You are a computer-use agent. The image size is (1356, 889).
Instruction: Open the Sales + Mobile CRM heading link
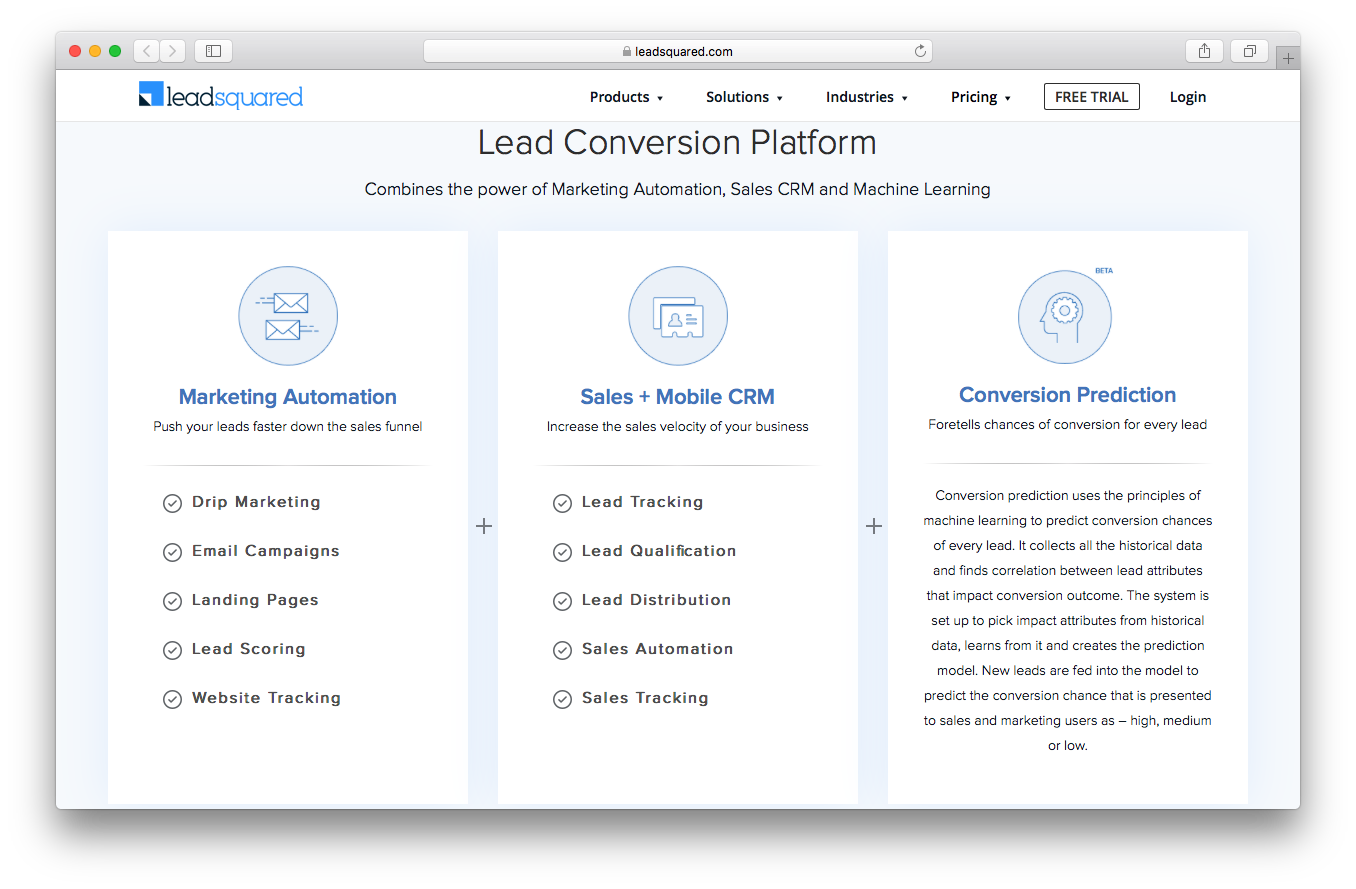pyautogui.click(x=677, y=397)
